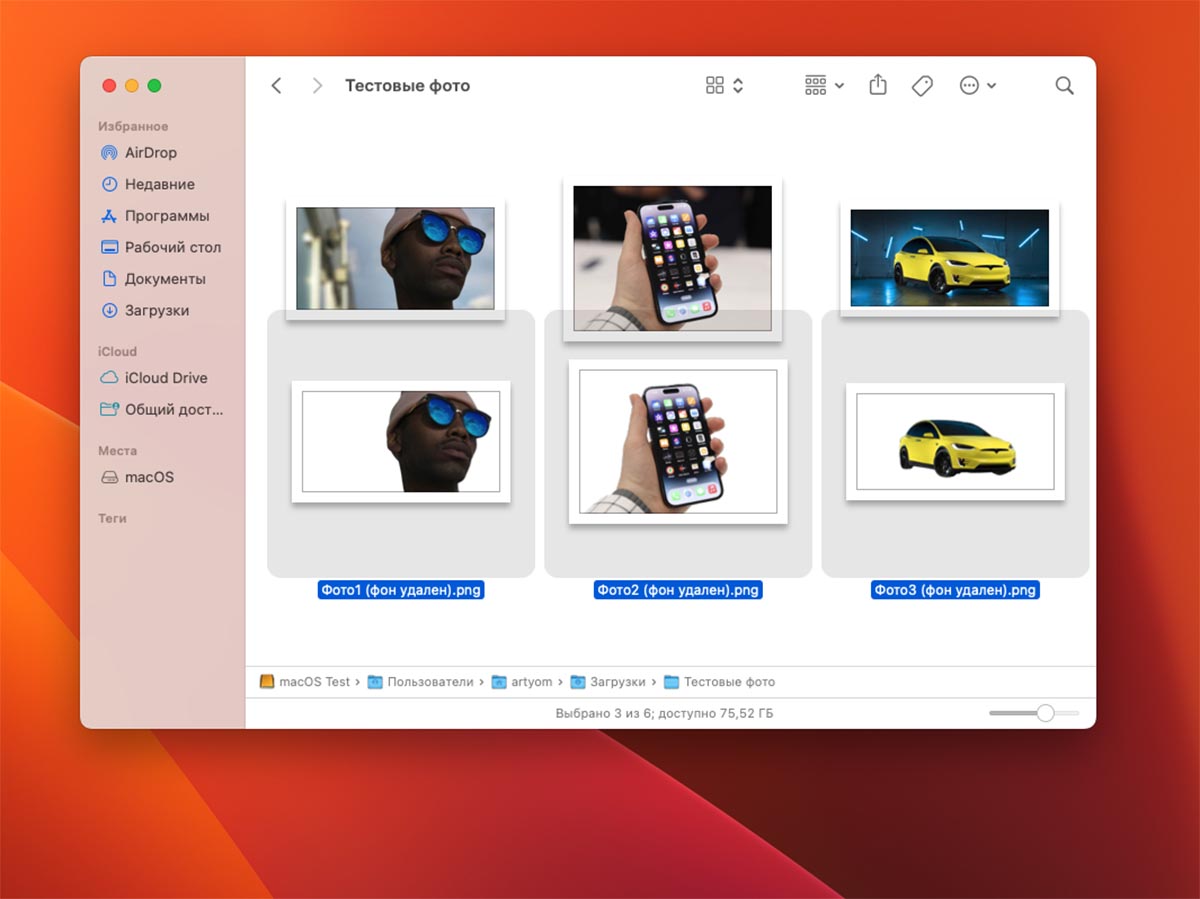
Task: Click macOS Test in path bar
Action: (x=305, y=682)
